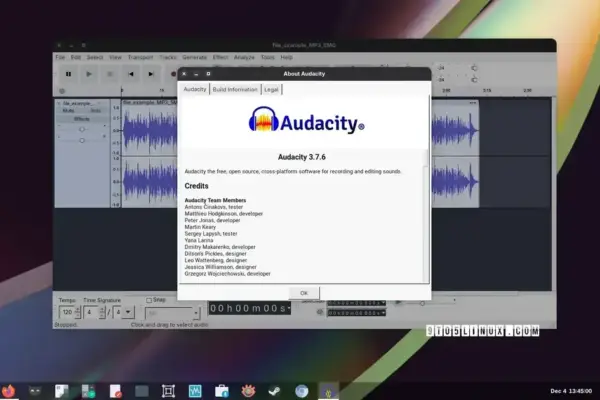Launch the screenshot tool from taskbar
The width and height of the screenshot is (600, 400).
pyautogui.click(x=168, y=391)
